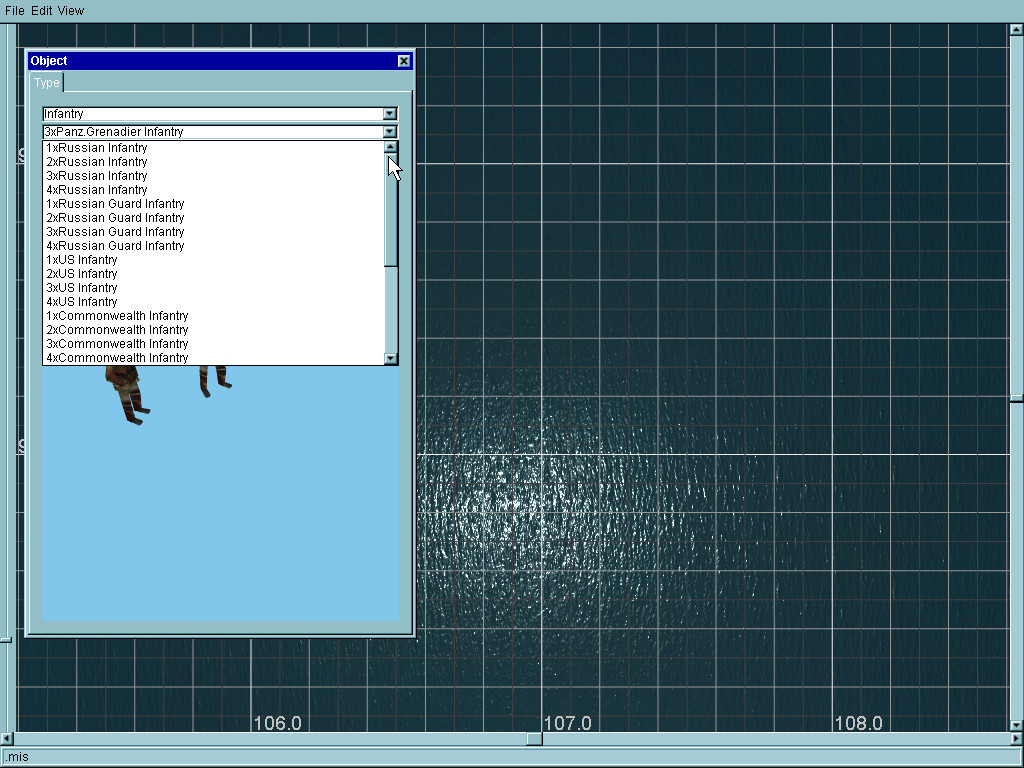Click map vertical scrollbar up arrow
The image size is (1024, 768).
1016,29
